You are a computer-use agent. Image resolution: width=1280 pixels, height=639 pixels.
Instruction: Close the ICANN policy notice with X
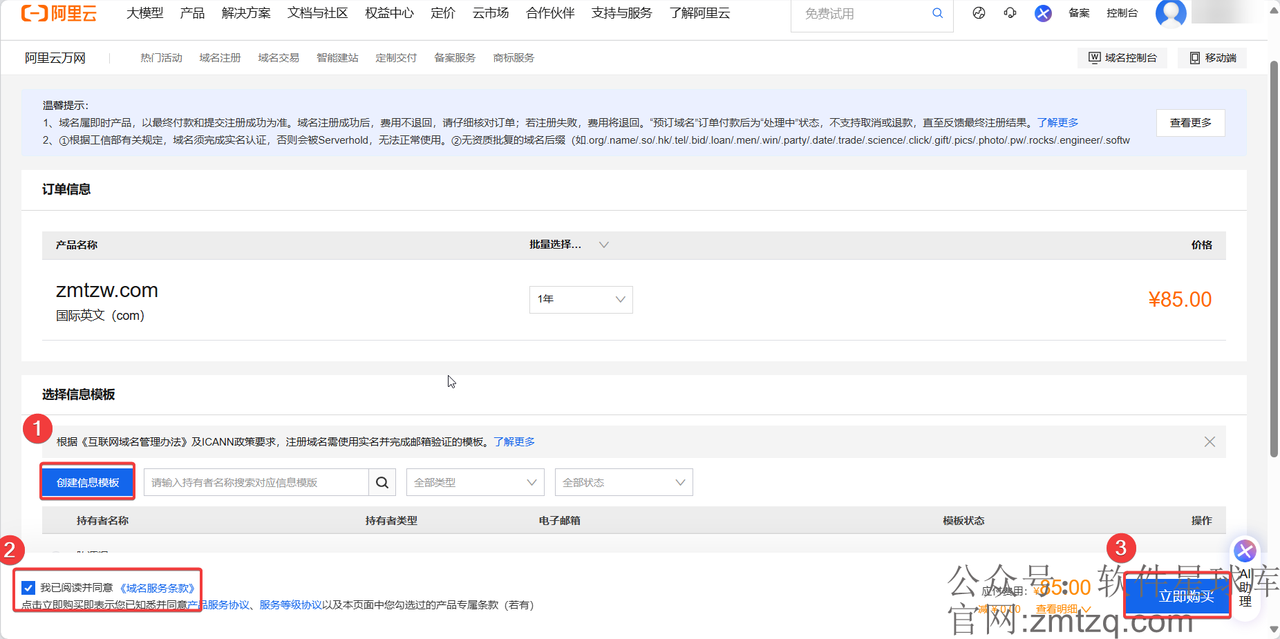[x=1210, y=441]
